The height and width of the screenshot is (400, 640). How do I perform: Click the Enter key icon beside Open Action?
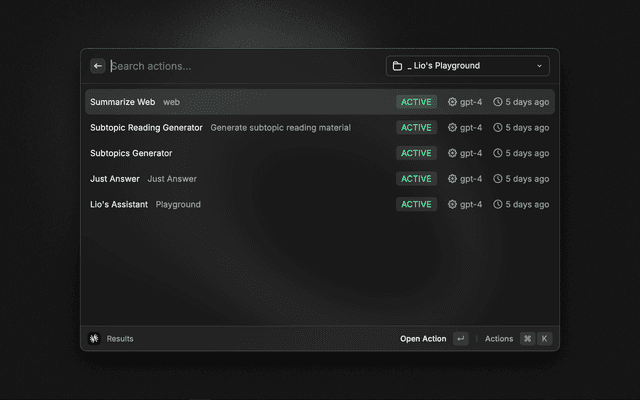click(460, 339)
